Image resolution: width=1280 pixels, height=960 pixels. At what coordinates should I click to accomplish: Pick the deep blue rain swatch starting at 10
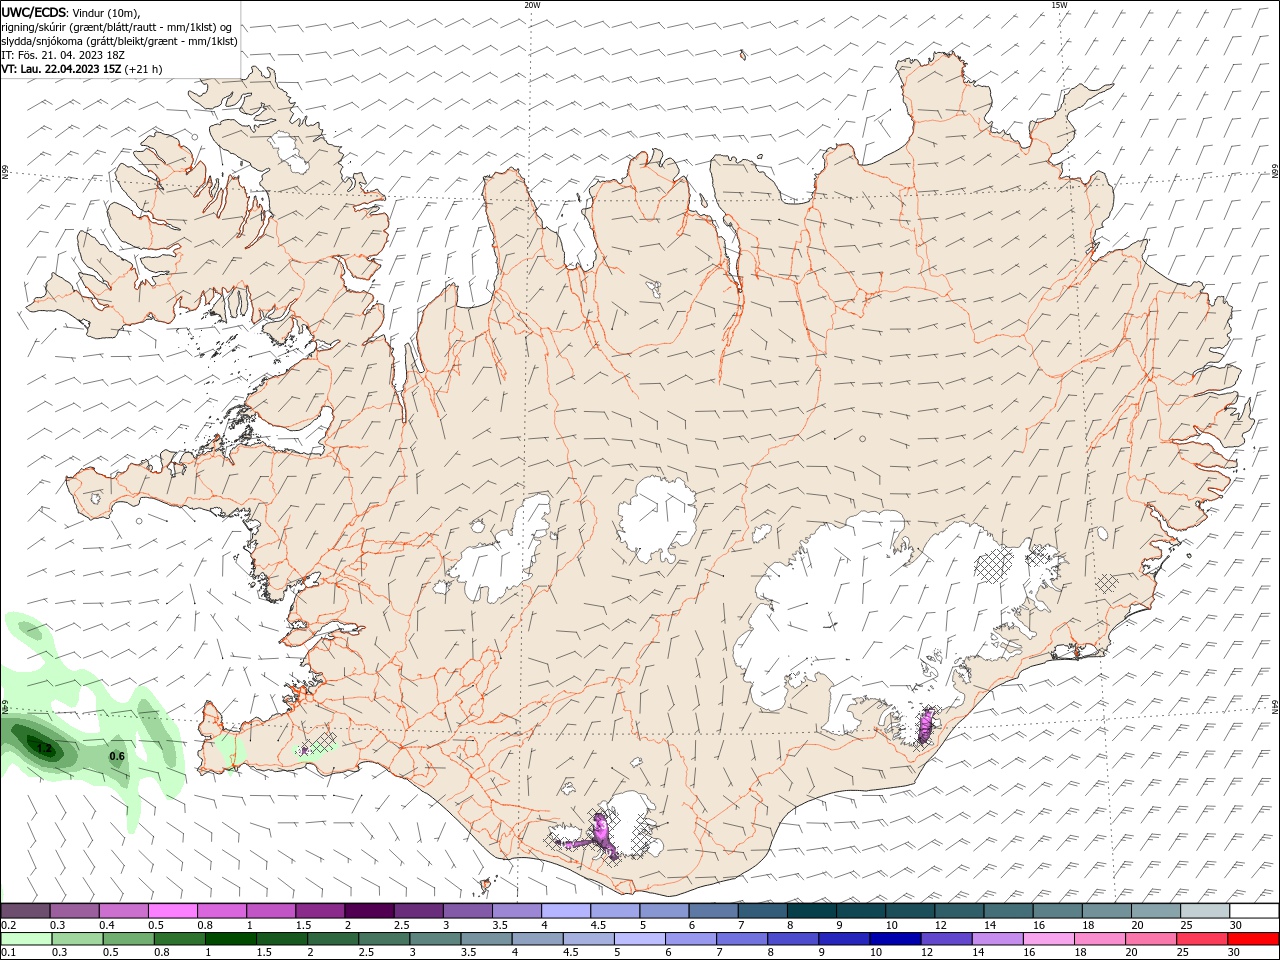tap(895, 939)
